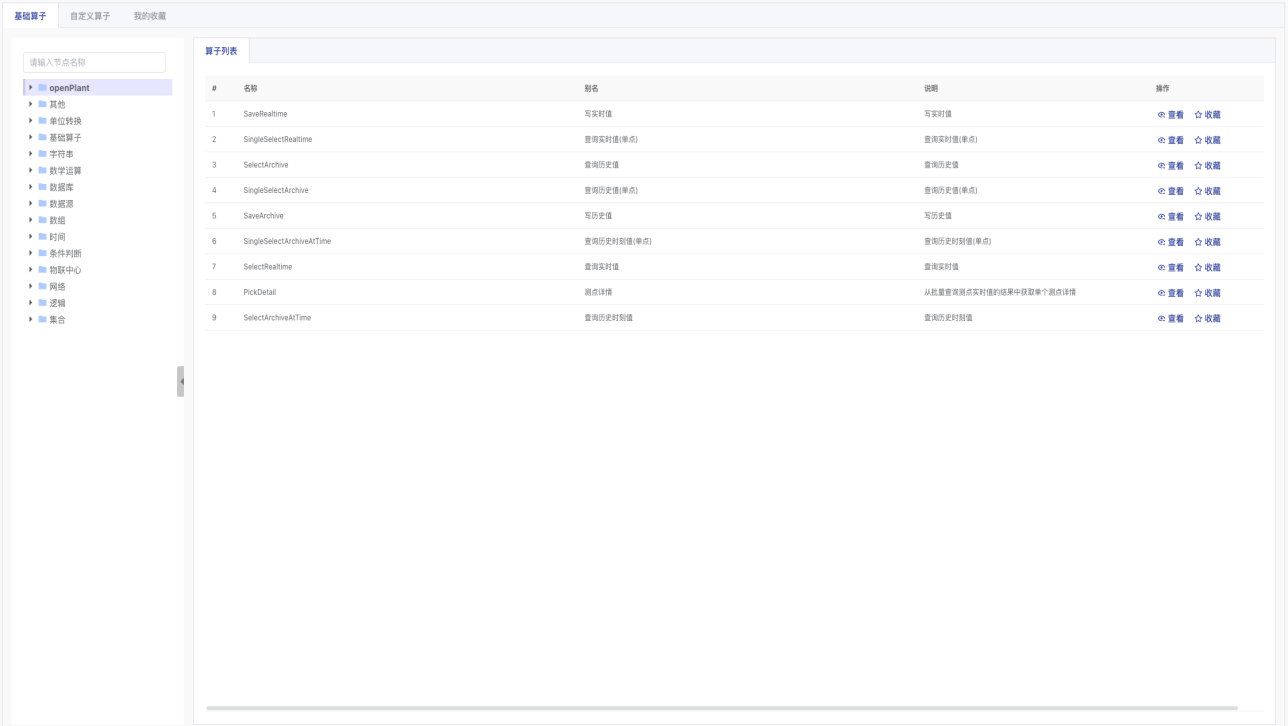Click the folder icon next to 数据库
The height and width of the screenshot is (726, 1288).
[42, 187]
